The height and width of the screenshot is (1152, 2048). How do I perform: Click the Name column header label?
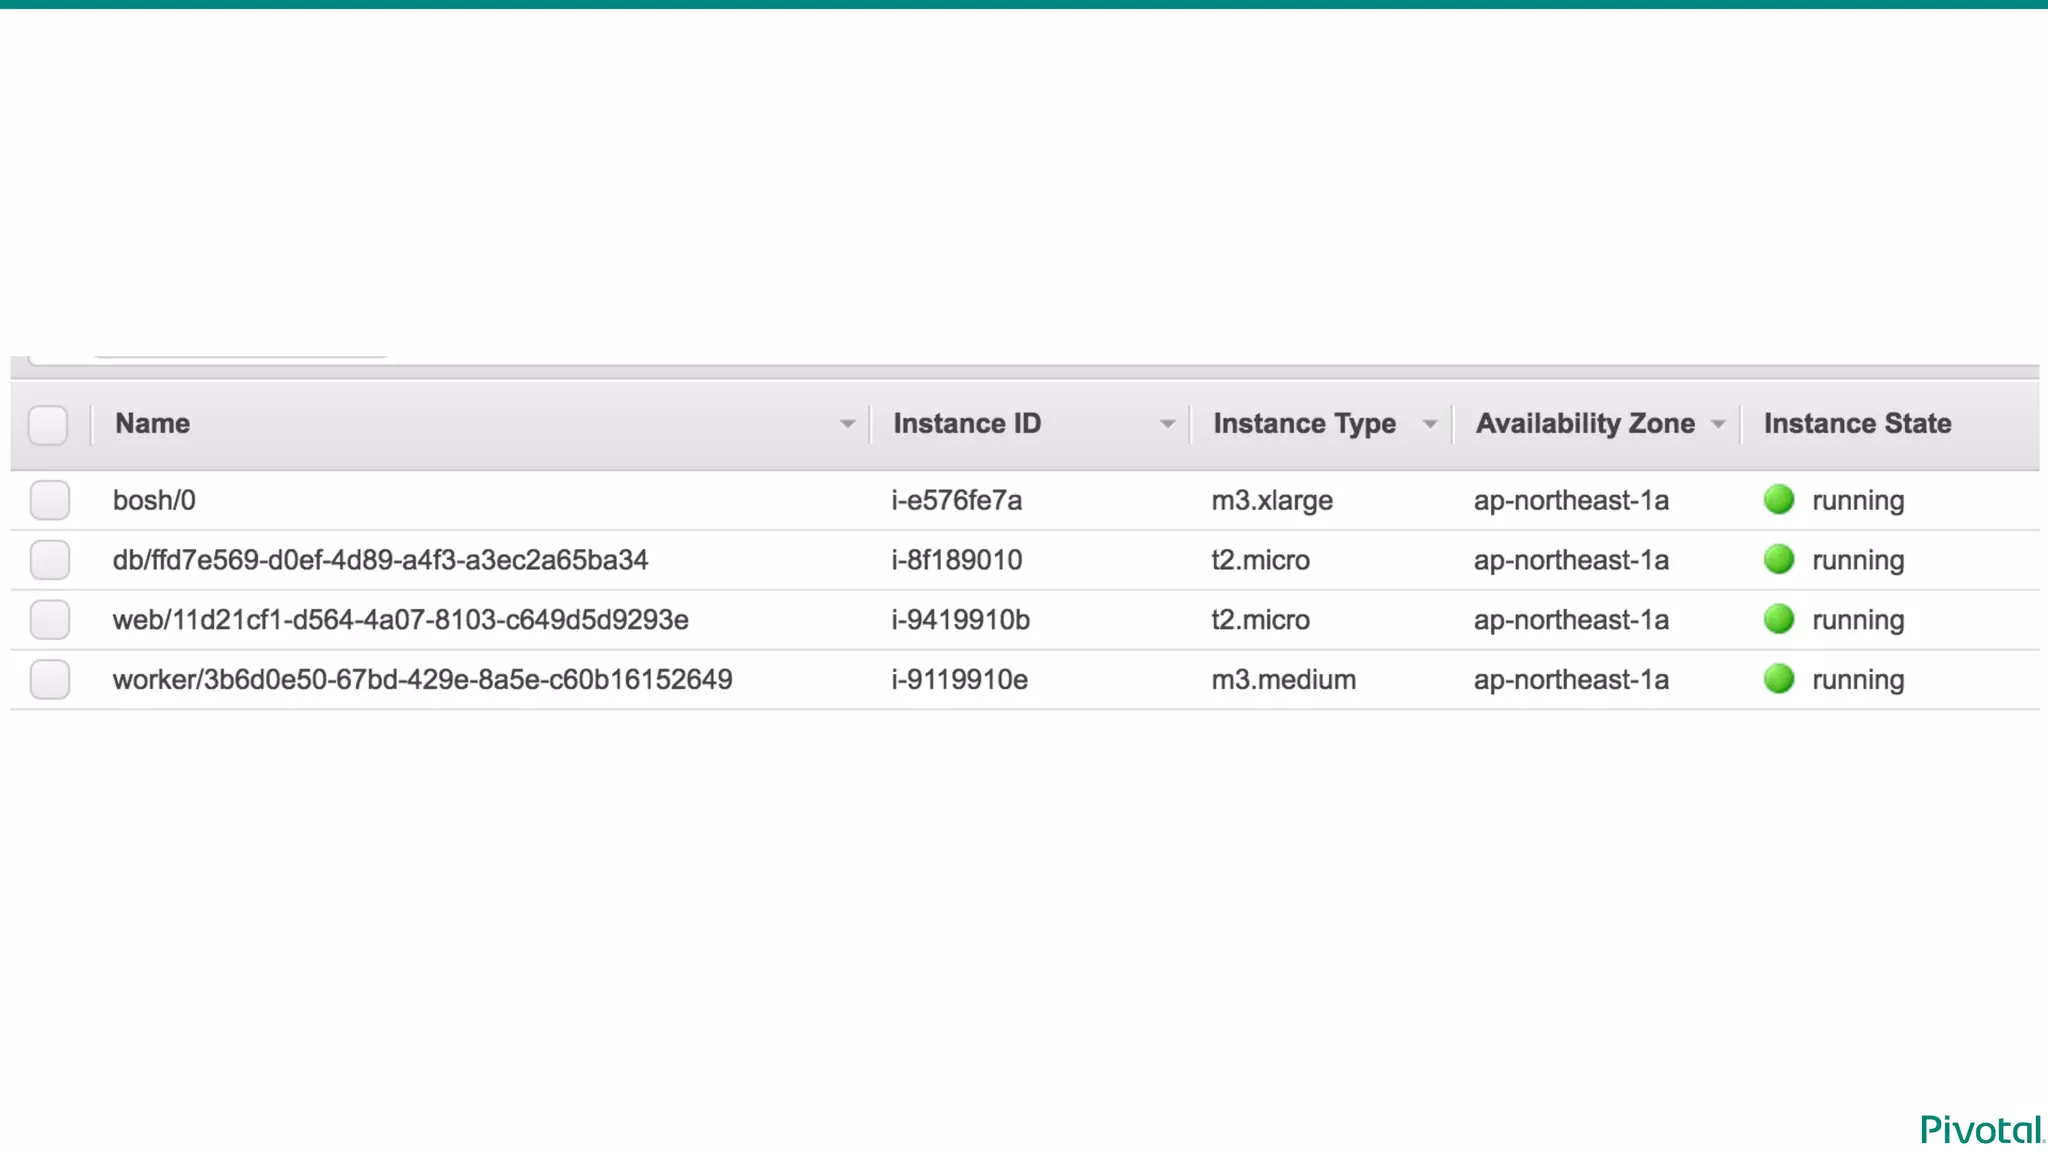tap(152, 424)
